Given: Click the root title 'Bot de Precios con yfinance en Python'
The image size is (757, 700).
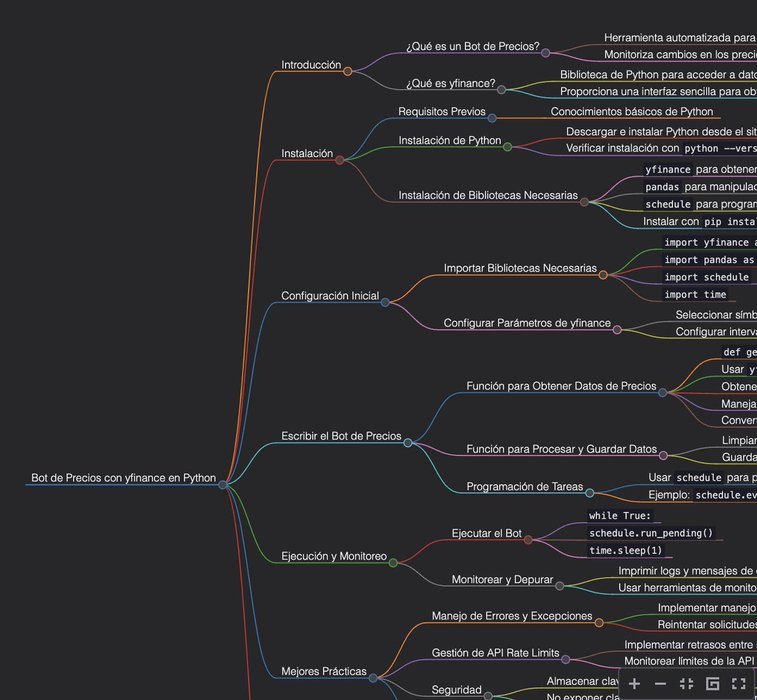Looking at the screenshot, I should (x=124, y=478).
